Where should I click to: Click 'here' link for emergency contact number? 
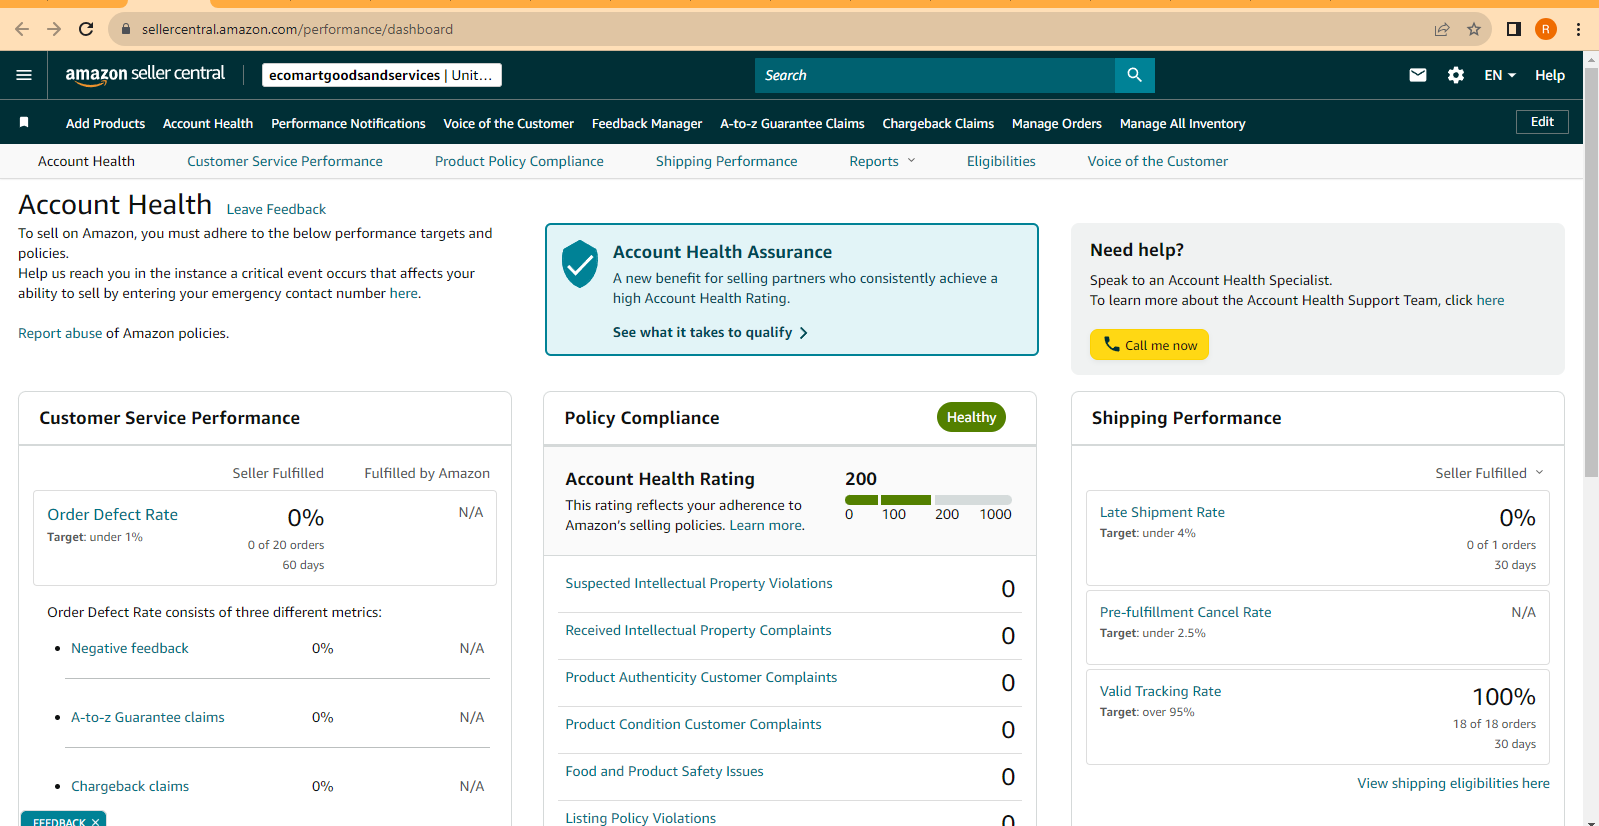(404, 293)
